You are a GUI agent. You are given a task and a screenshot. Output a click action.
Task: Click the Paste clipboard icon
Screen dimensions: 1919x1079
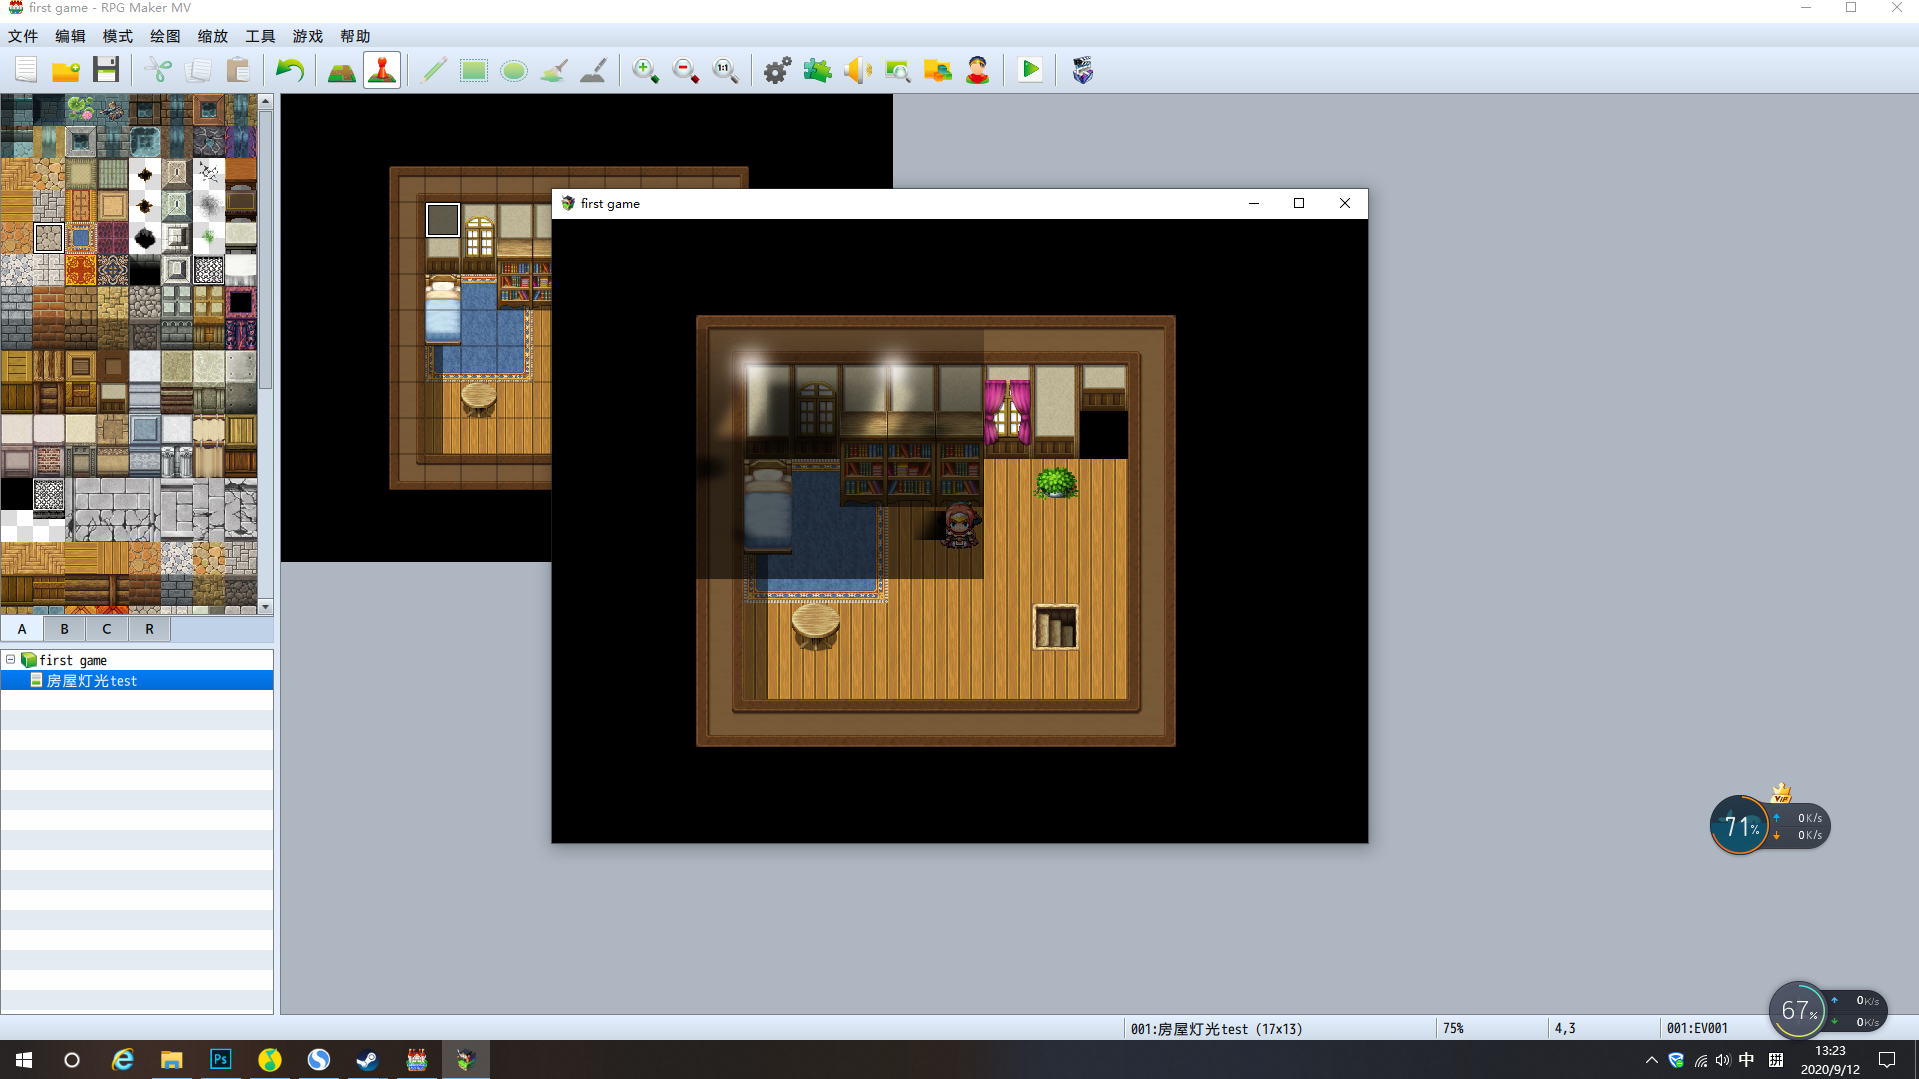tap(238, 70)
